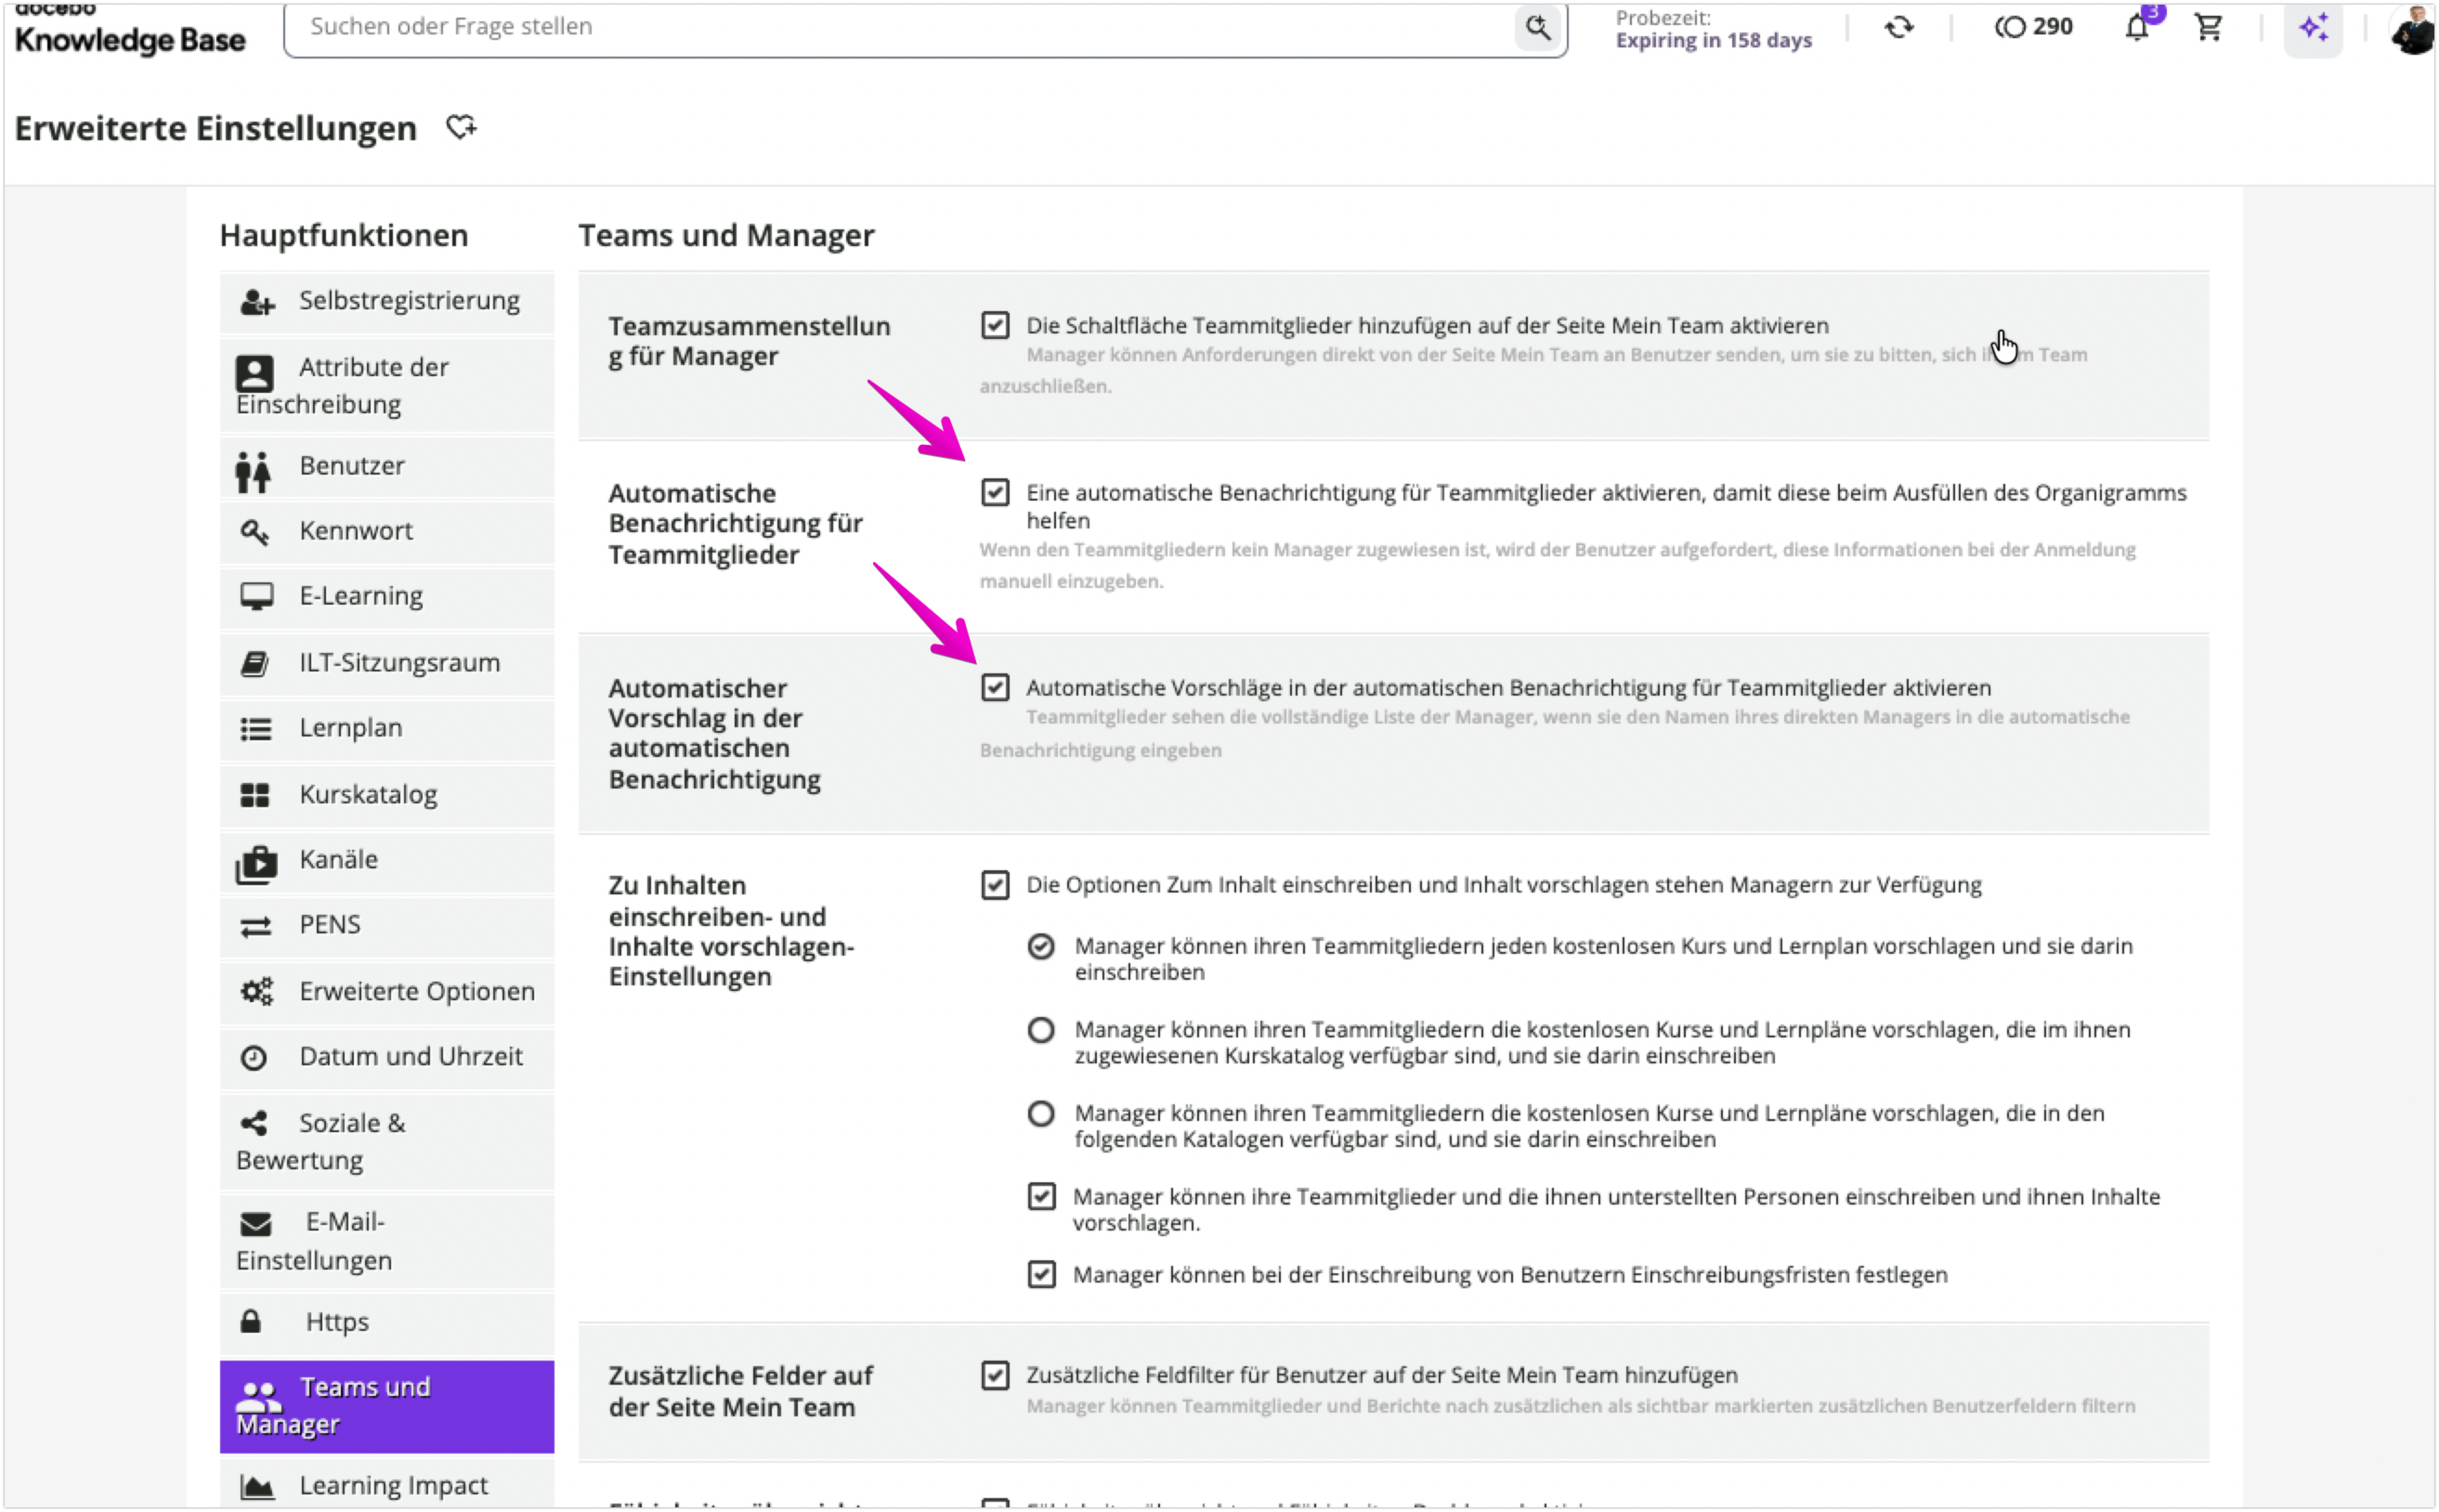Toggle Teammitglieder hinzufügen button checkbox
2439x1512 pixels.
pos(995,325)
